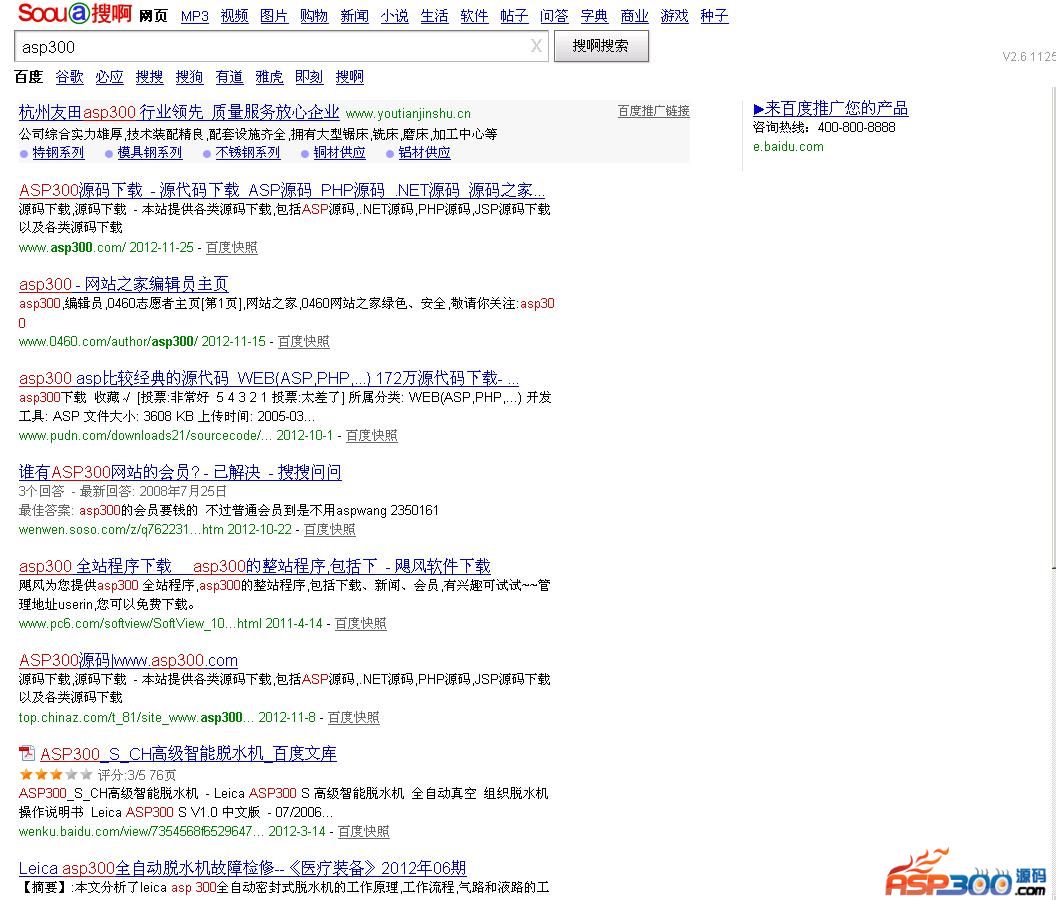Click the 搜啊搜索 button
This screenshot has width=1056, height=900.
click(x=601, y=46)
